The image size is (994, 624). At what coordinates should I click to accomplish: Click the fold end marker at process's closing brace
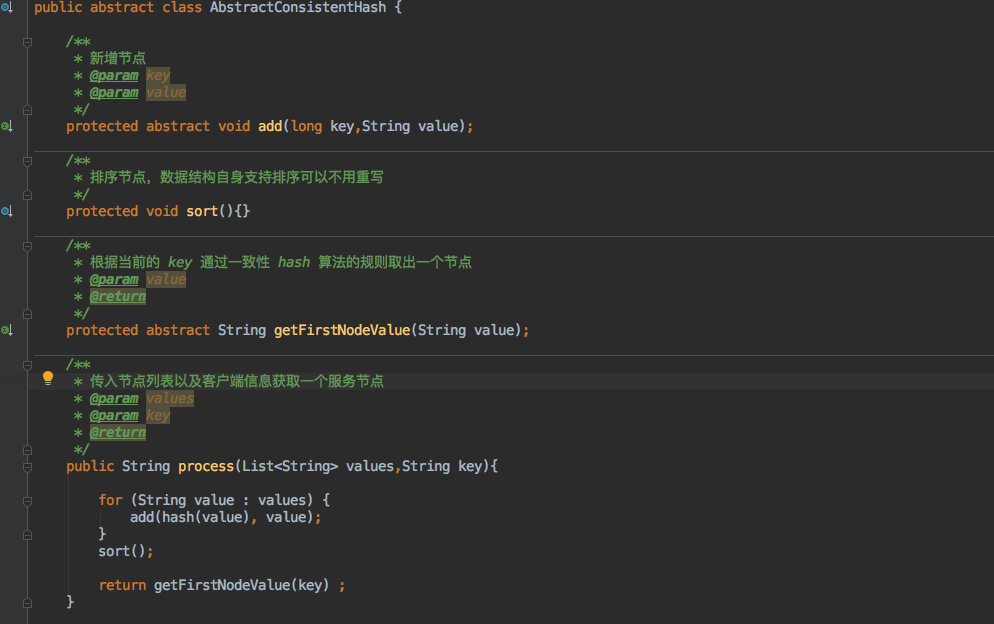click(x=27, y=602)
